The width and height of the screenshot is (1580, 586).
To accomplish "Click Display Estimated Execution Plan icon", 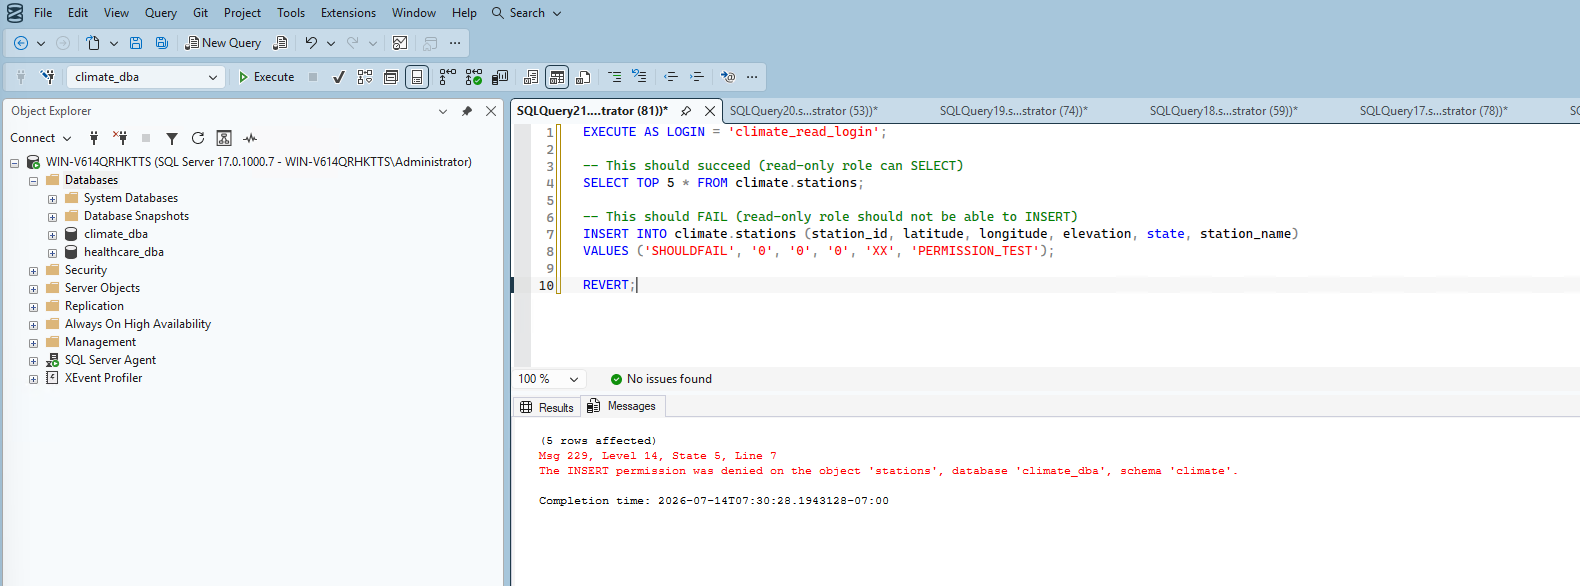I will tap(365, 77).
